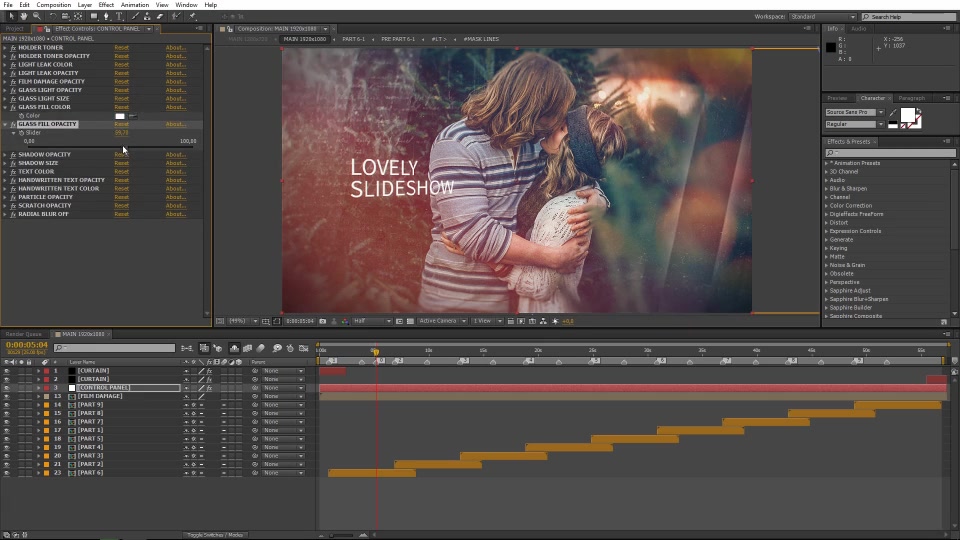Screen dimensions: 960x540
Task: Open the Active Camera dropdown
Action: click(x=443, y=321)
